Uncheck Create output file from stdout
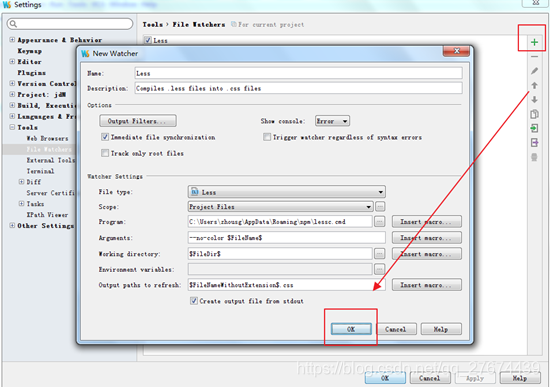 pyautogui.click(x=194, y=301)
